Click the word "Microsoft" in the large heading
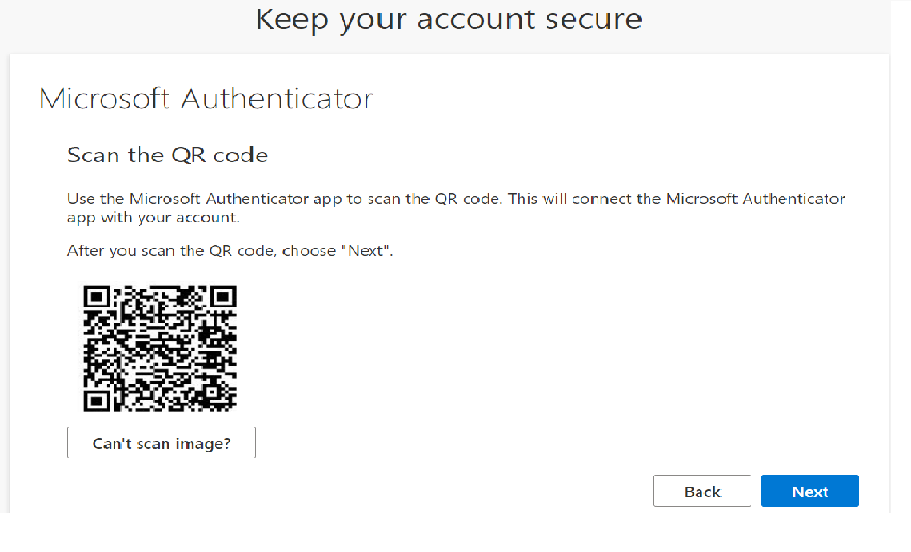The height and width of the screenshot is (552, 911). point(105,99)
